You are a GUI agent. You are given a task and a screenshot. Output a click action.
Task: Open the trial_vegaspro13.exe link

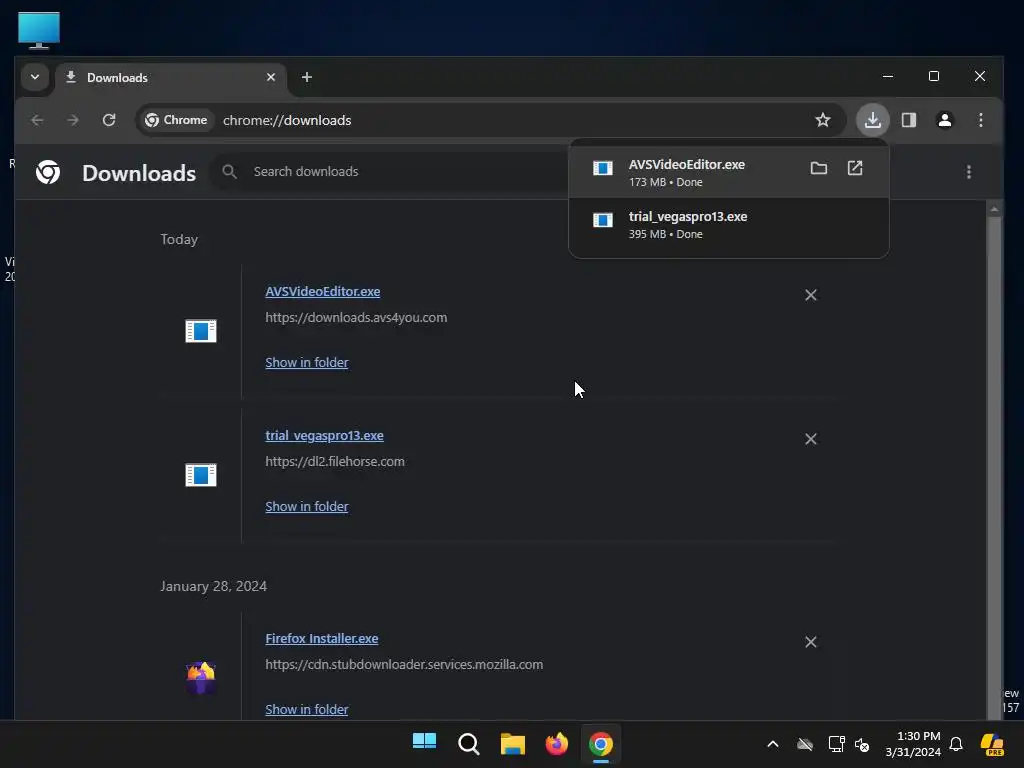pyautogui.click(x=325, y=436)
